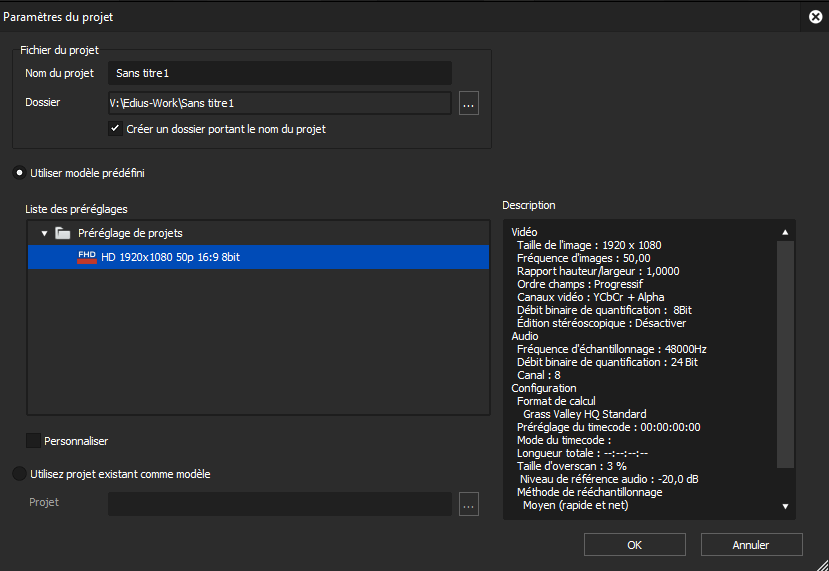Collapse the Préréglage de projets tree

44,233
